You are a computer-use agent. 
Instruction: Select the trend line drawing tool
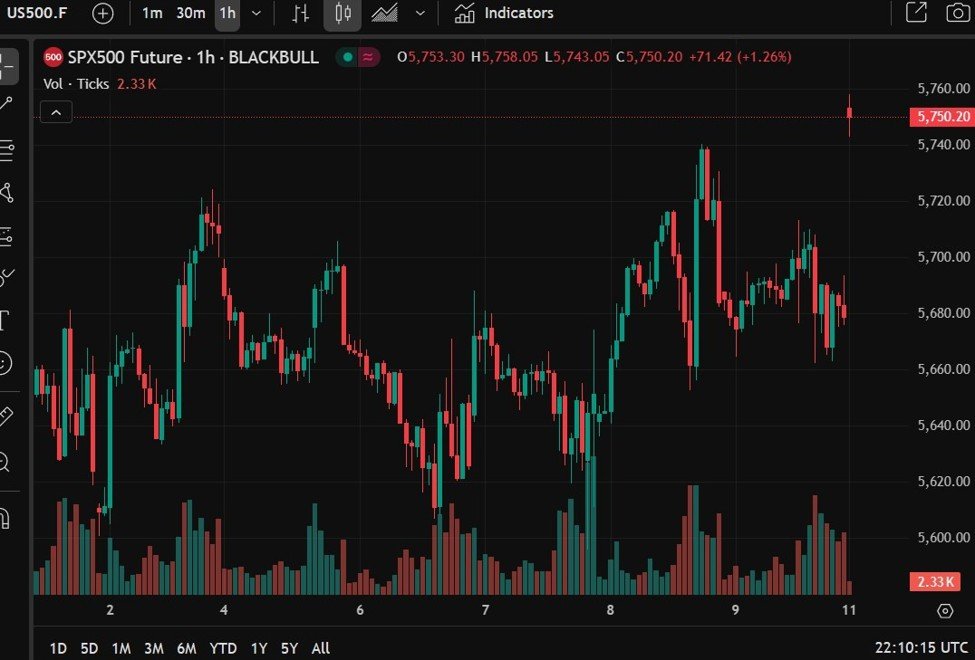(x=6, y=104)
